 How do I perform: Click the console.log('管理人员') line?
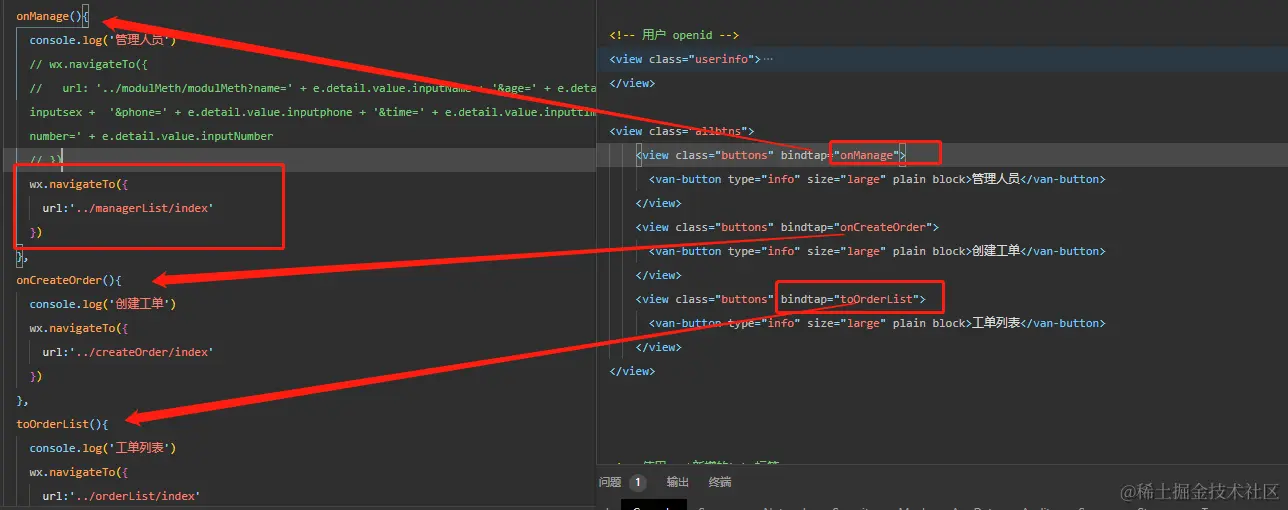(102, 40)
